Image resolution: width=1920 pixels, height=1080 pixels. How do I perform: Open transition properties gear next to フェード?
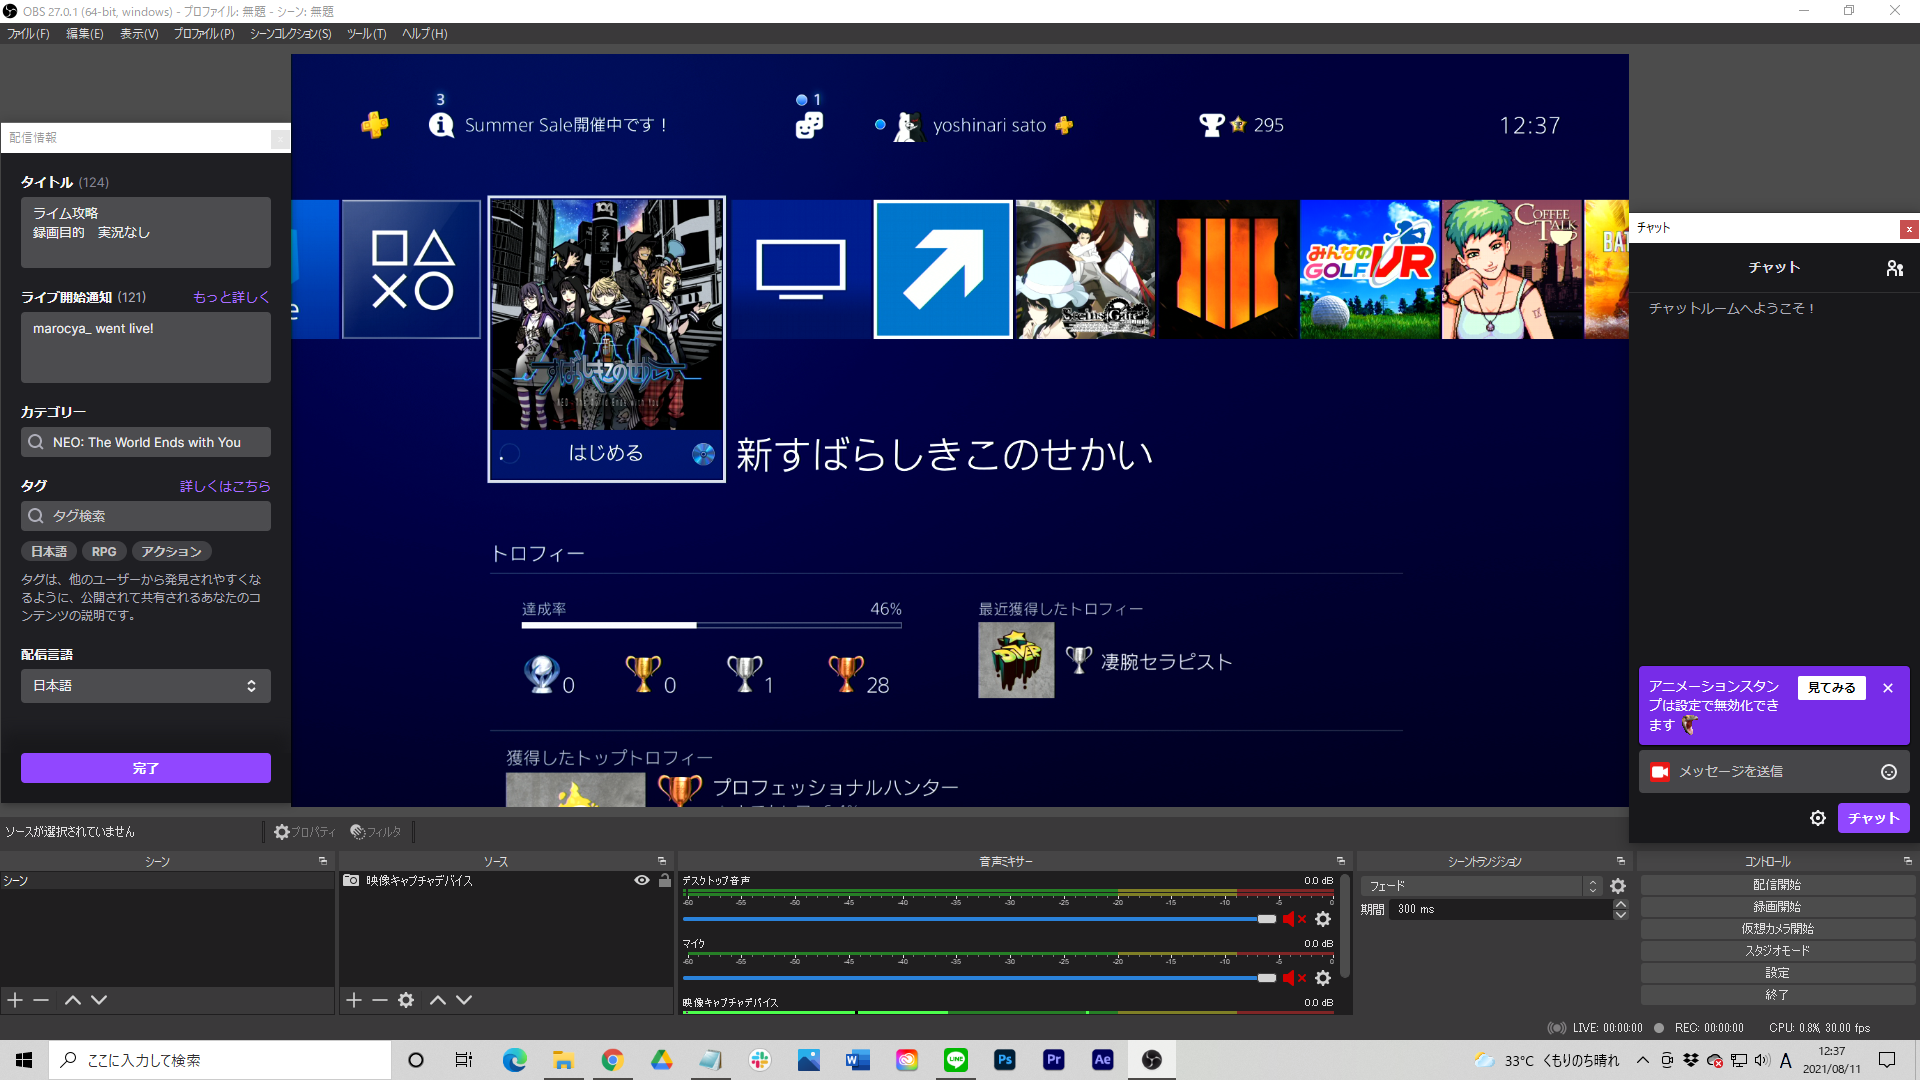pyautogui.click(x=1618, y=886)
